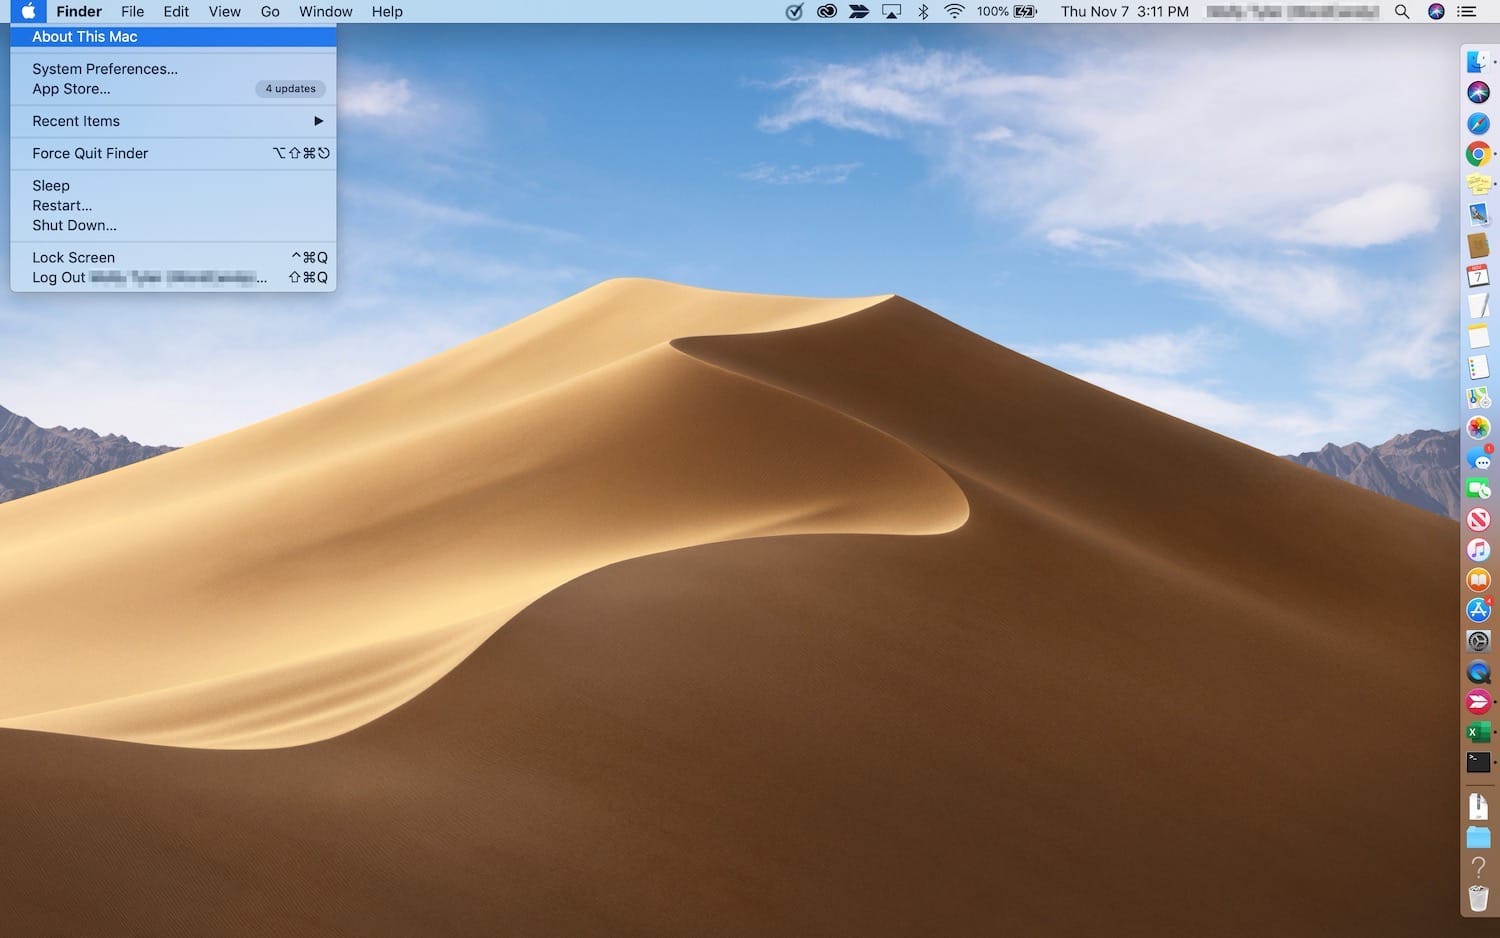Open the Go menu in the menu bar
The width and height of the screenshot is (1500, 938).
[269, 11]
